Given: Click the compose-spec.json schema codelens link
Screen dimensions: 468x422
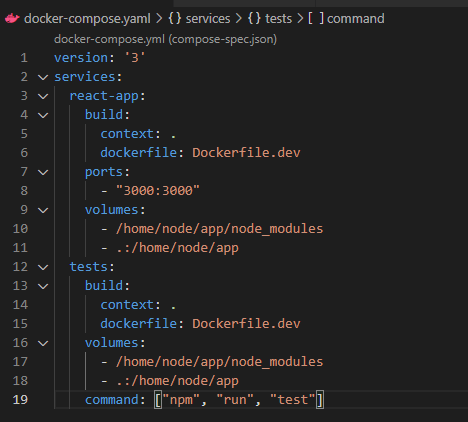Looking at the screenshot, I should [165, 39].
